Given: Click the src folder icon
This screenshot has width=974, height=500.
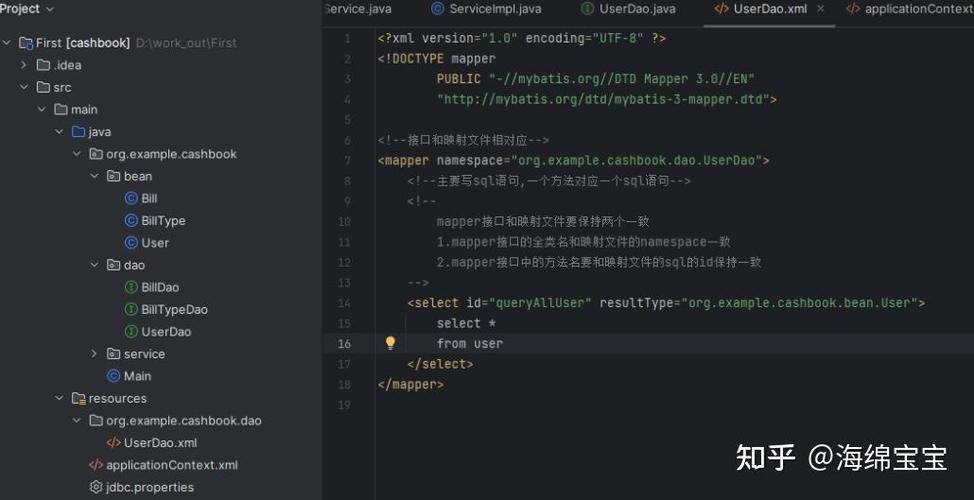Looking at the screenshot, I should [43, 87].
